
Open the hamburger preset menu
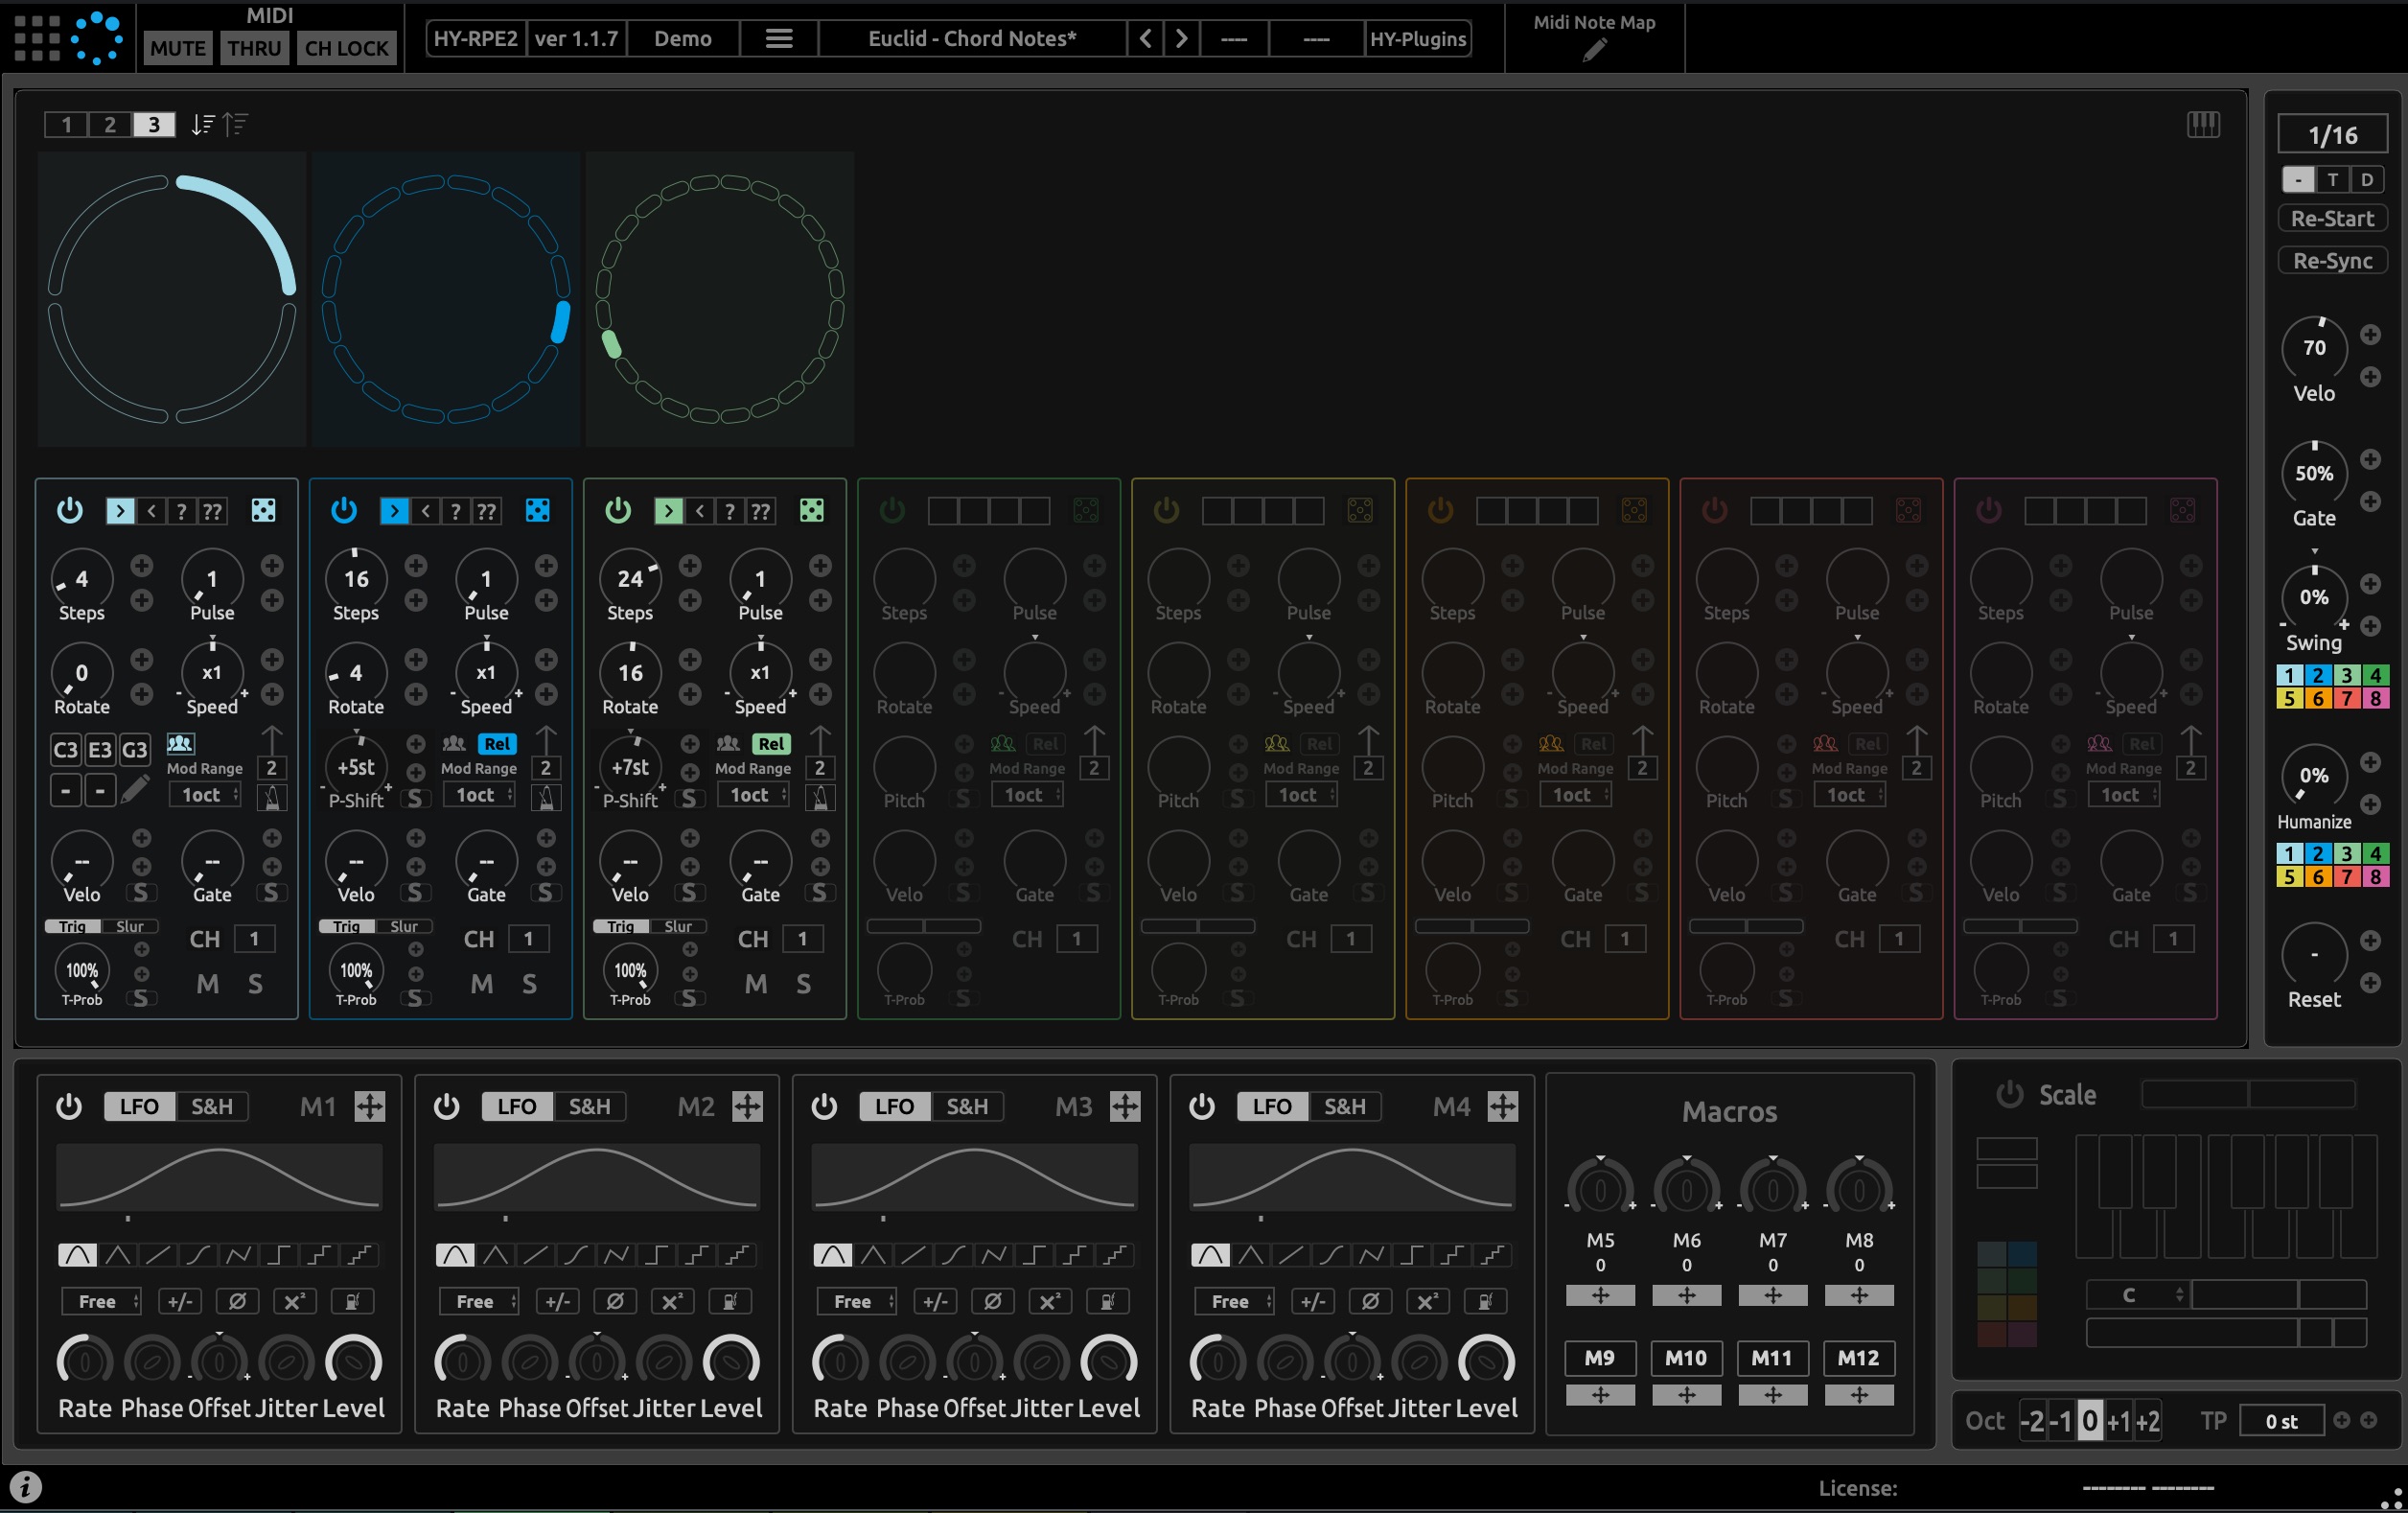click(779, 39)
